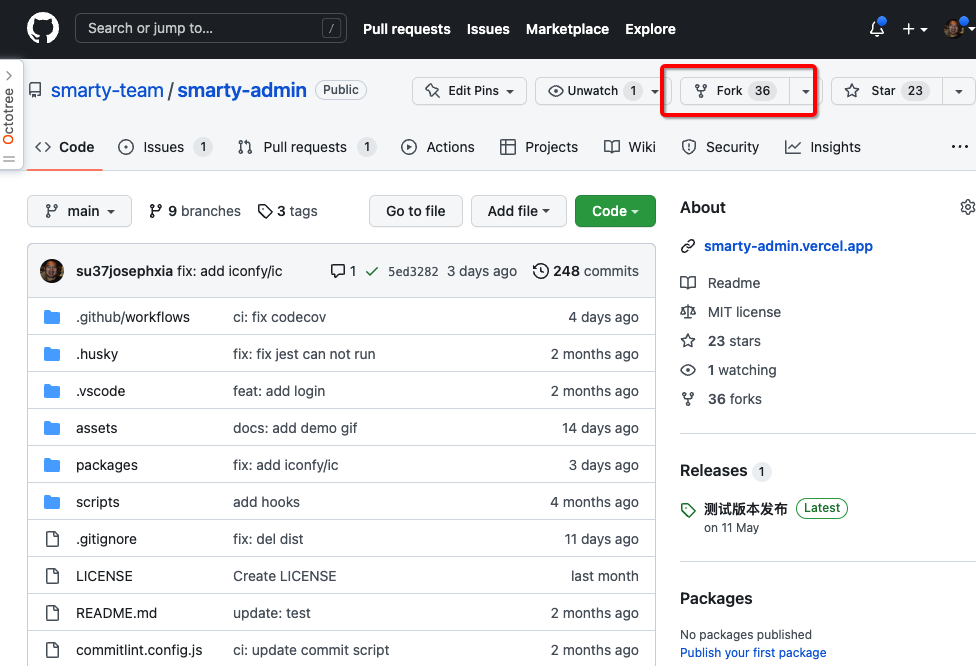This screenshot has height=666, width=976.
Task: Click the green check status icon
Action: point(372,271)
